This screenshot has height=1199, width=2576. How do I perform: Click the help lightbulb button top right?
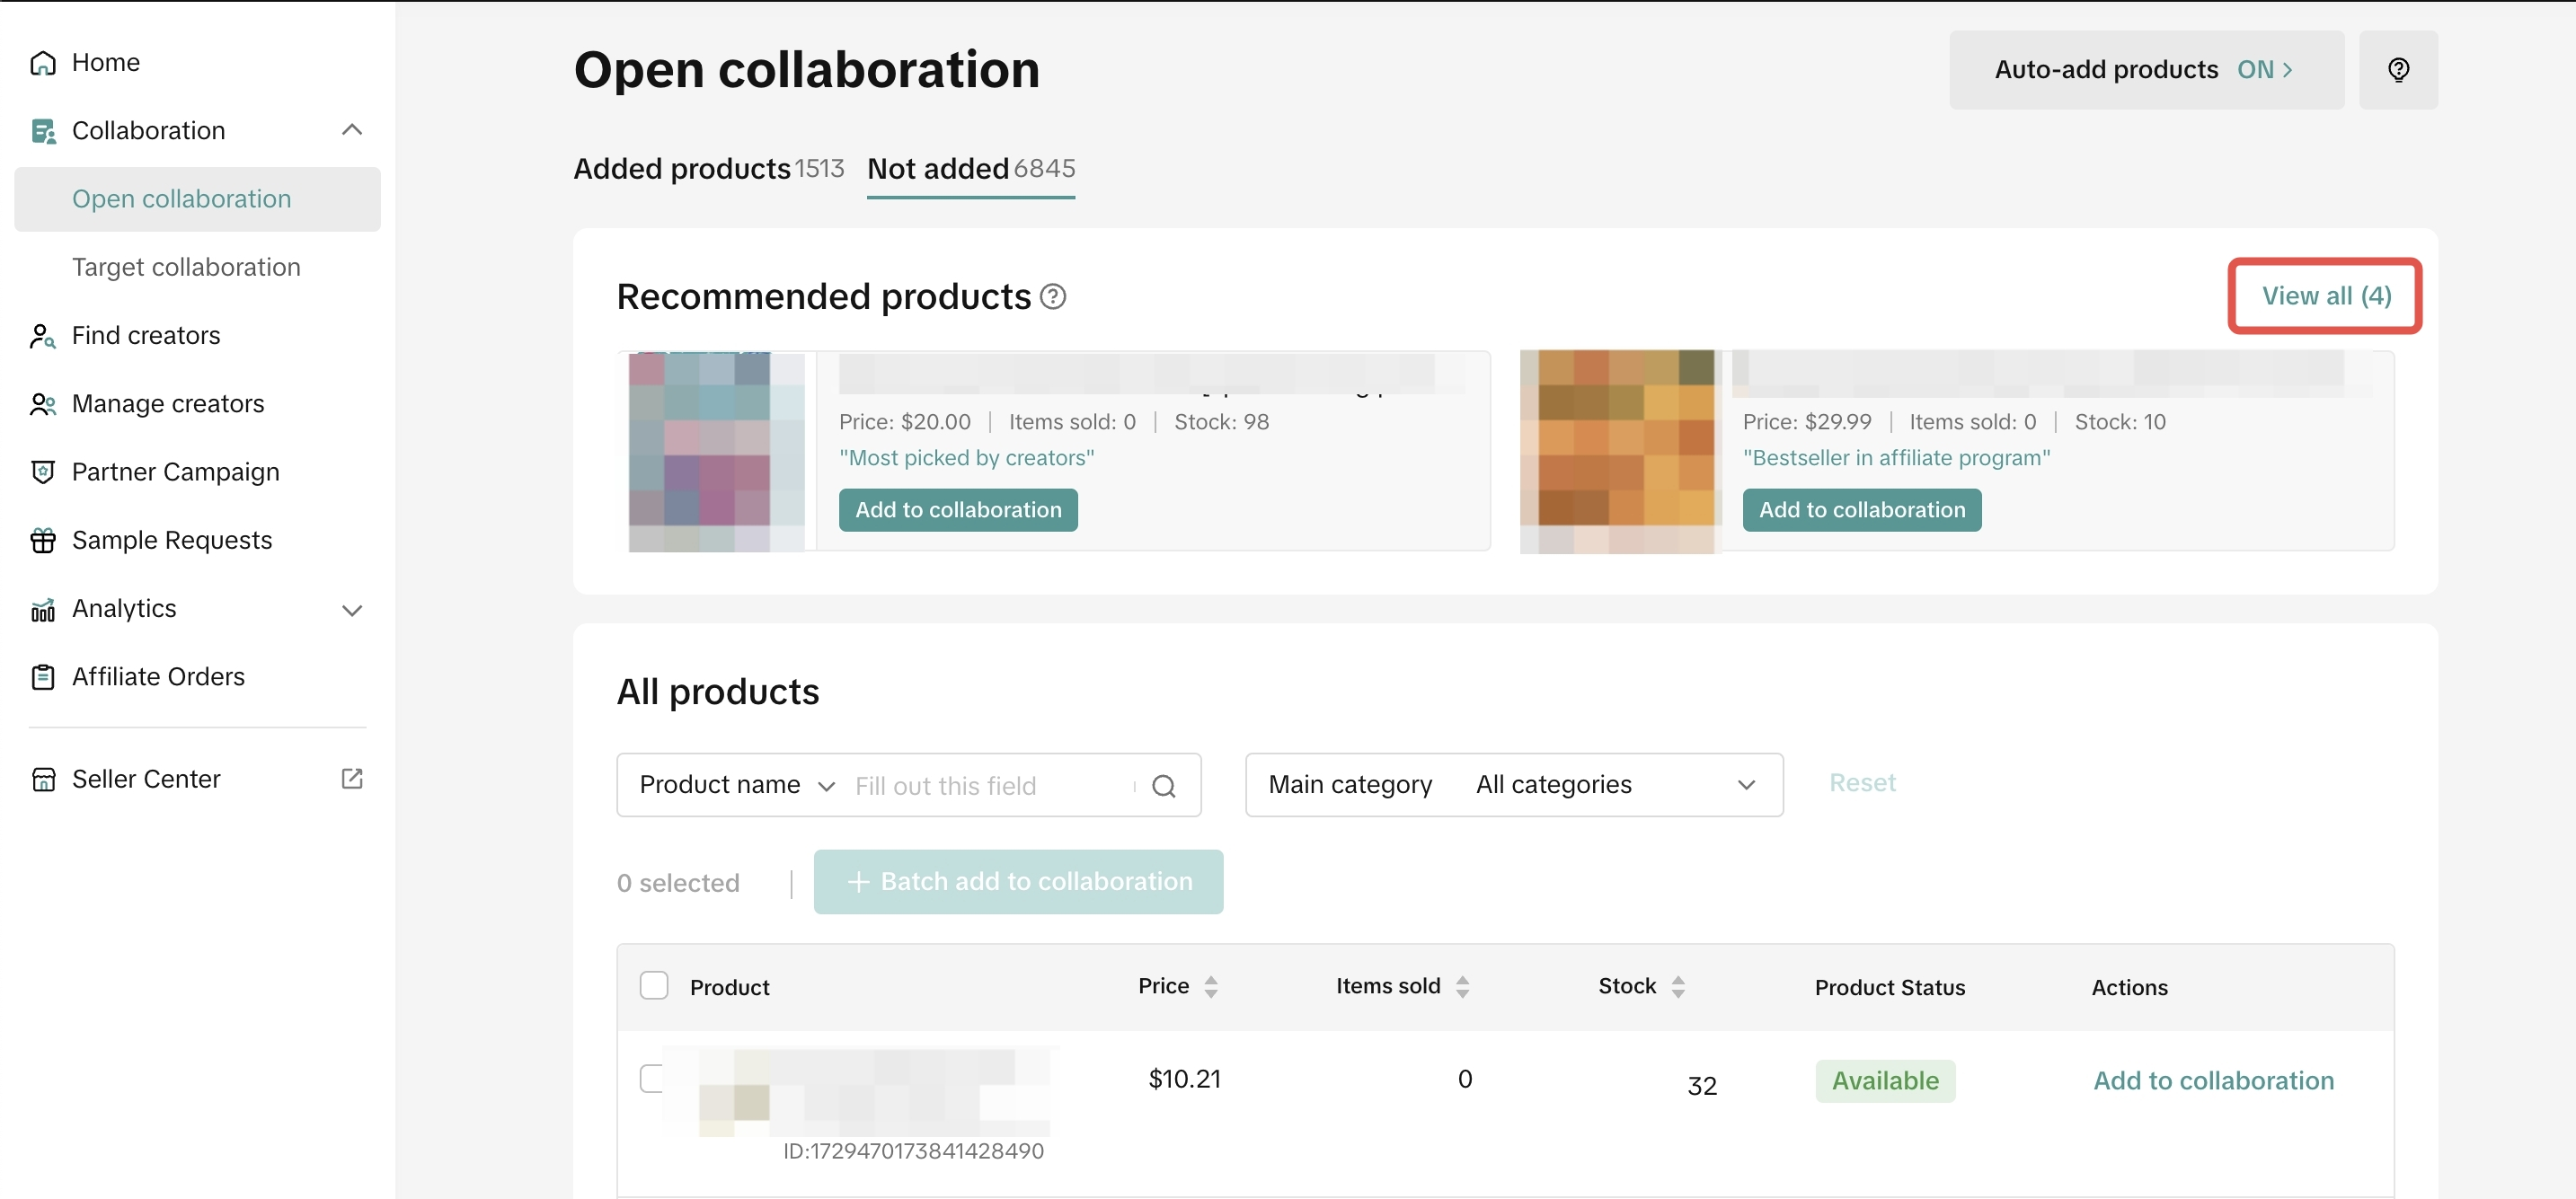click(x=2397, y=70)
